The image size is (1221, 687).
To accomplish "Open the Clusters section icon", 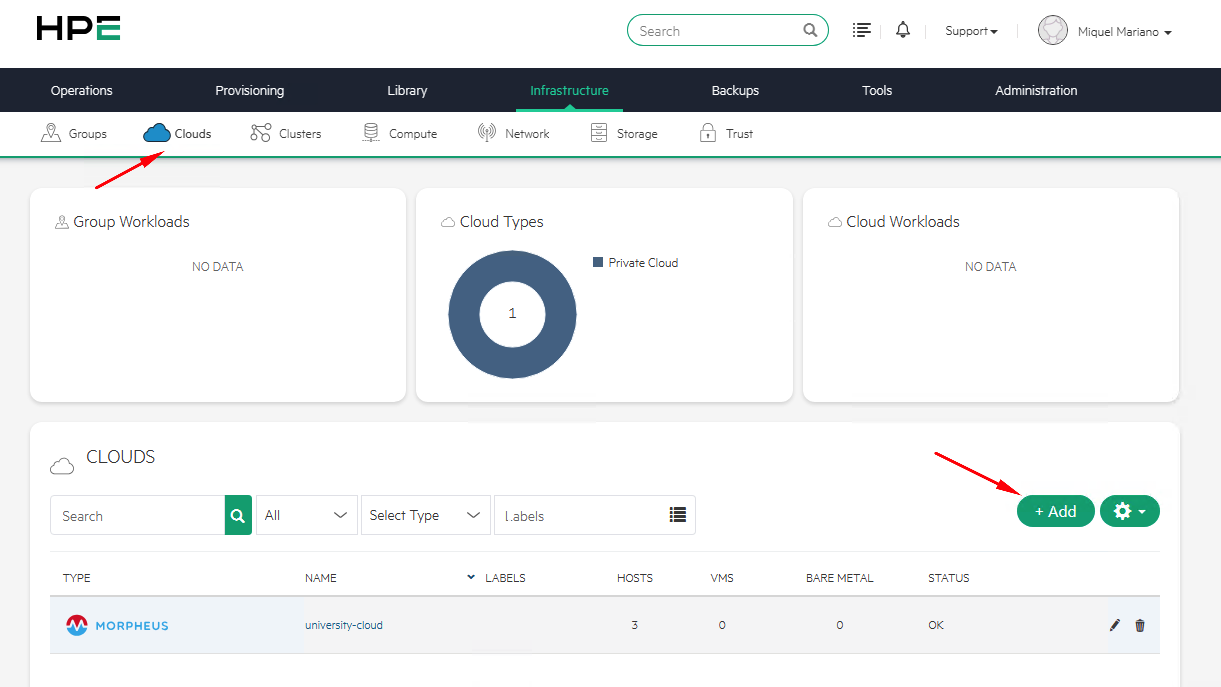I will pyautogui.click(x=261, y=133).
